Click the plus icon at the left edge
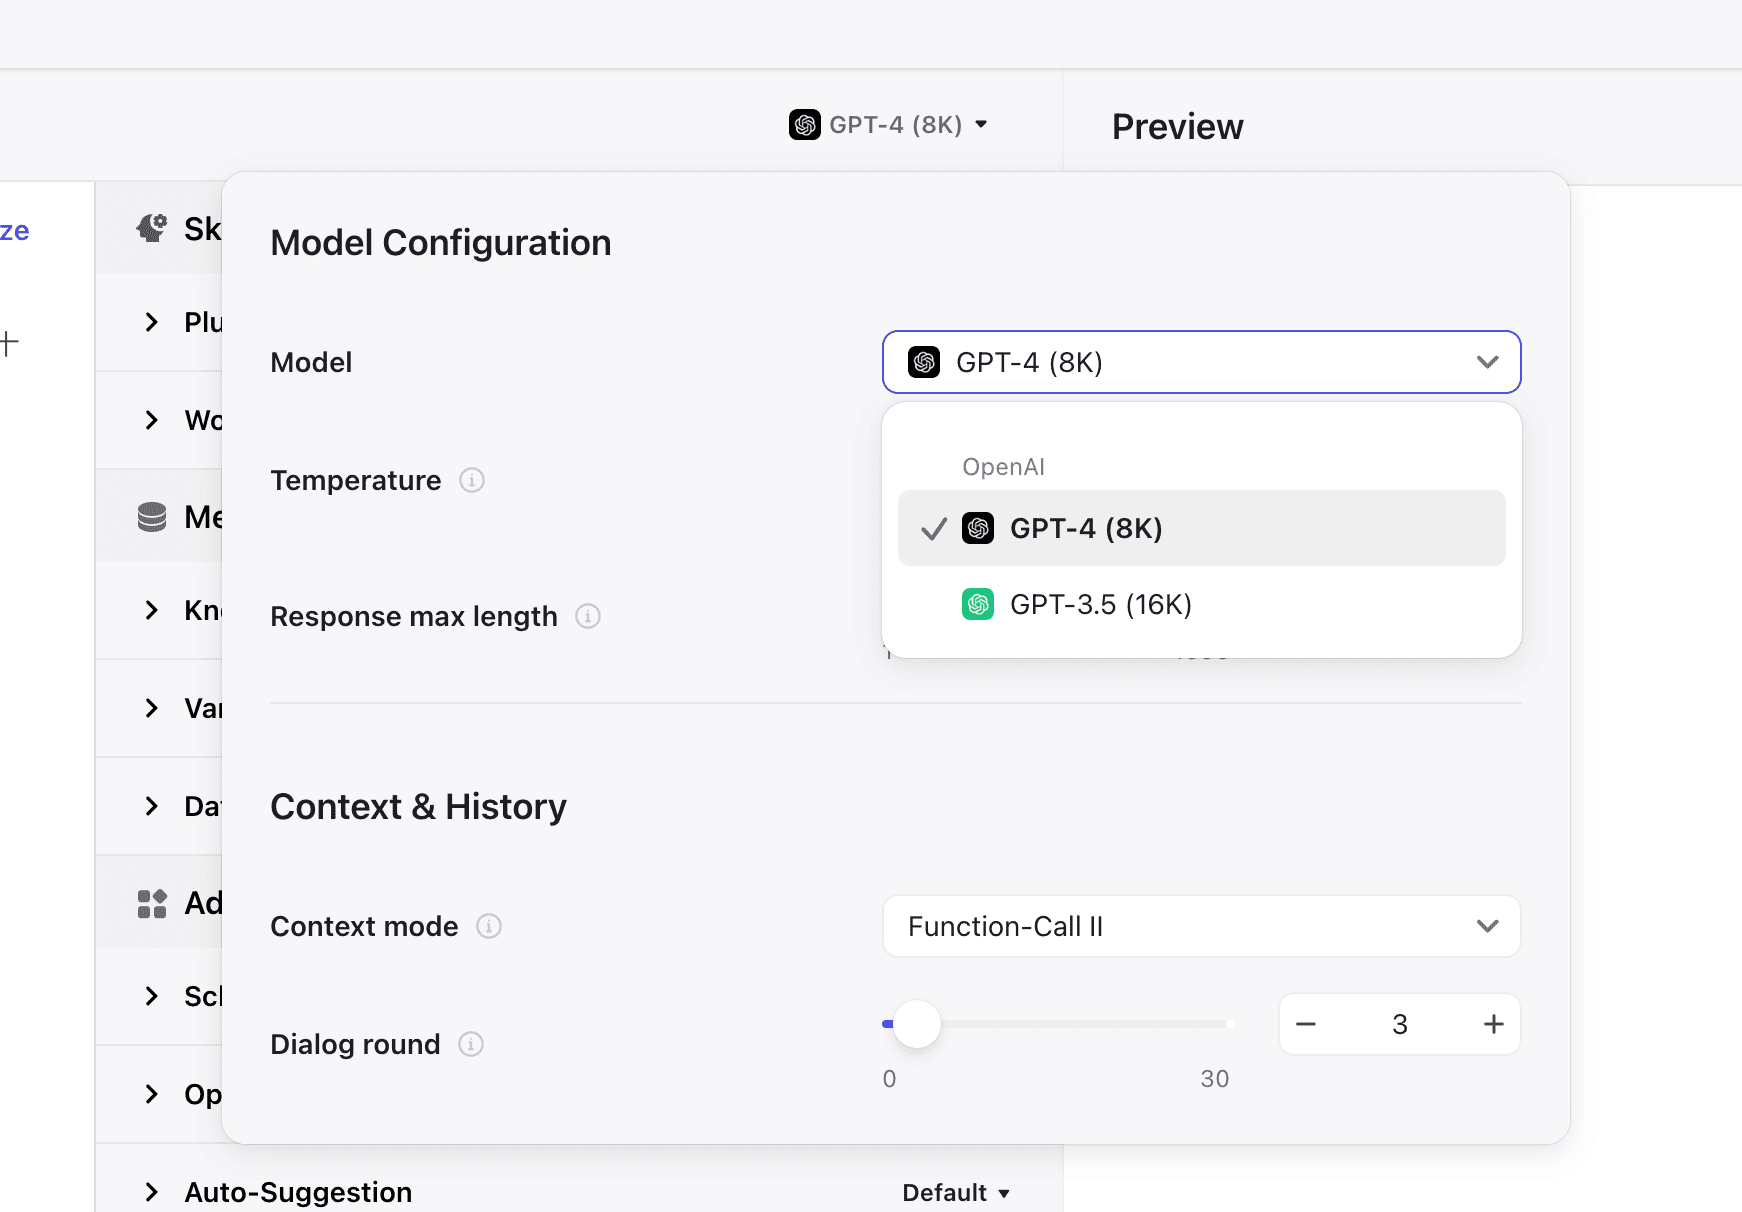 (x=9, y=343)
